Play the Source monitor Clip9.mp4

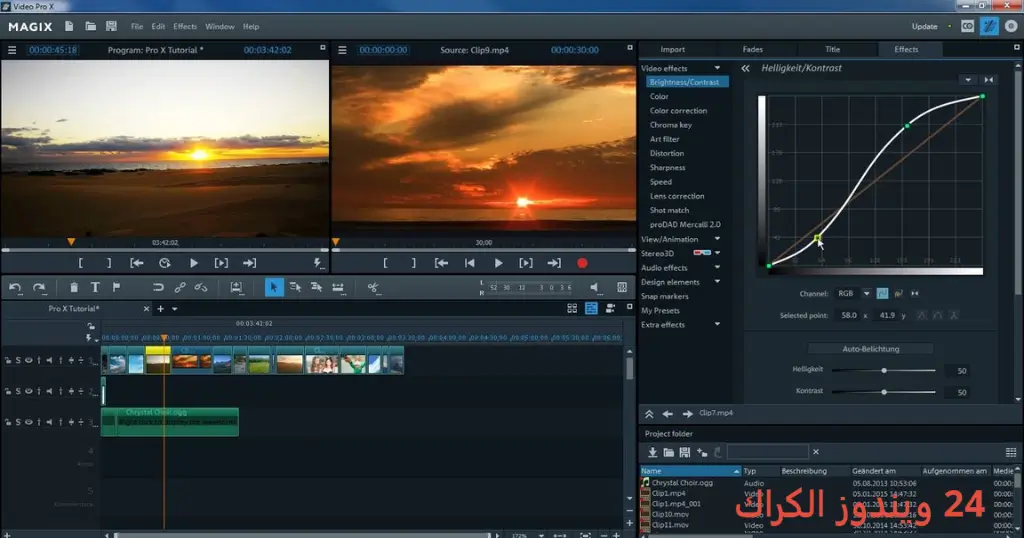click(x=498, y=262)
